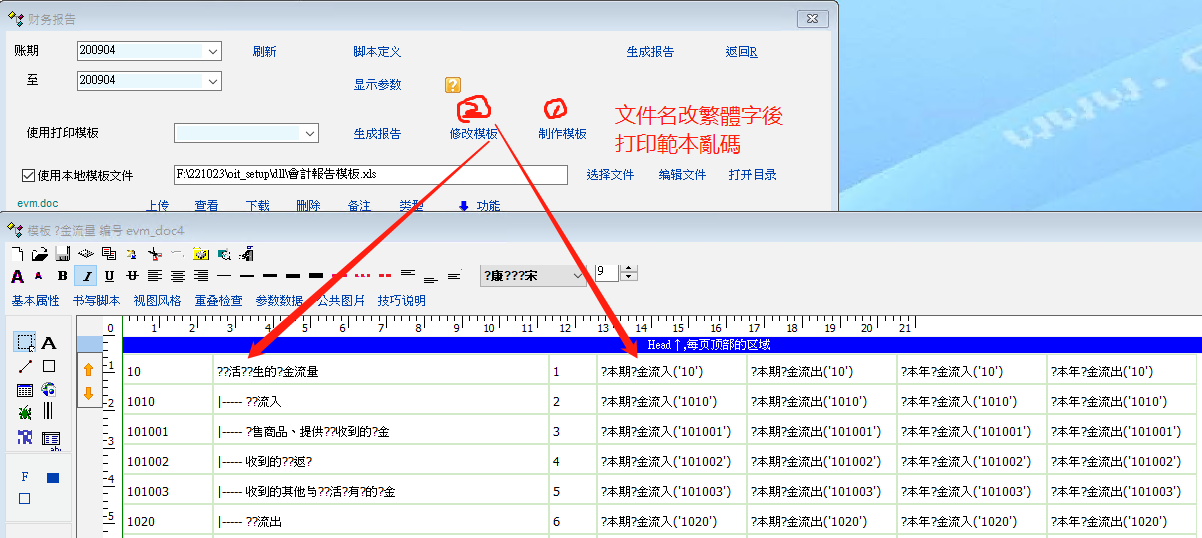Select the dashed-rectangle selection tool
This screenshot has width=1202, height=538.
pyautogui.click(x=25, y=343)
